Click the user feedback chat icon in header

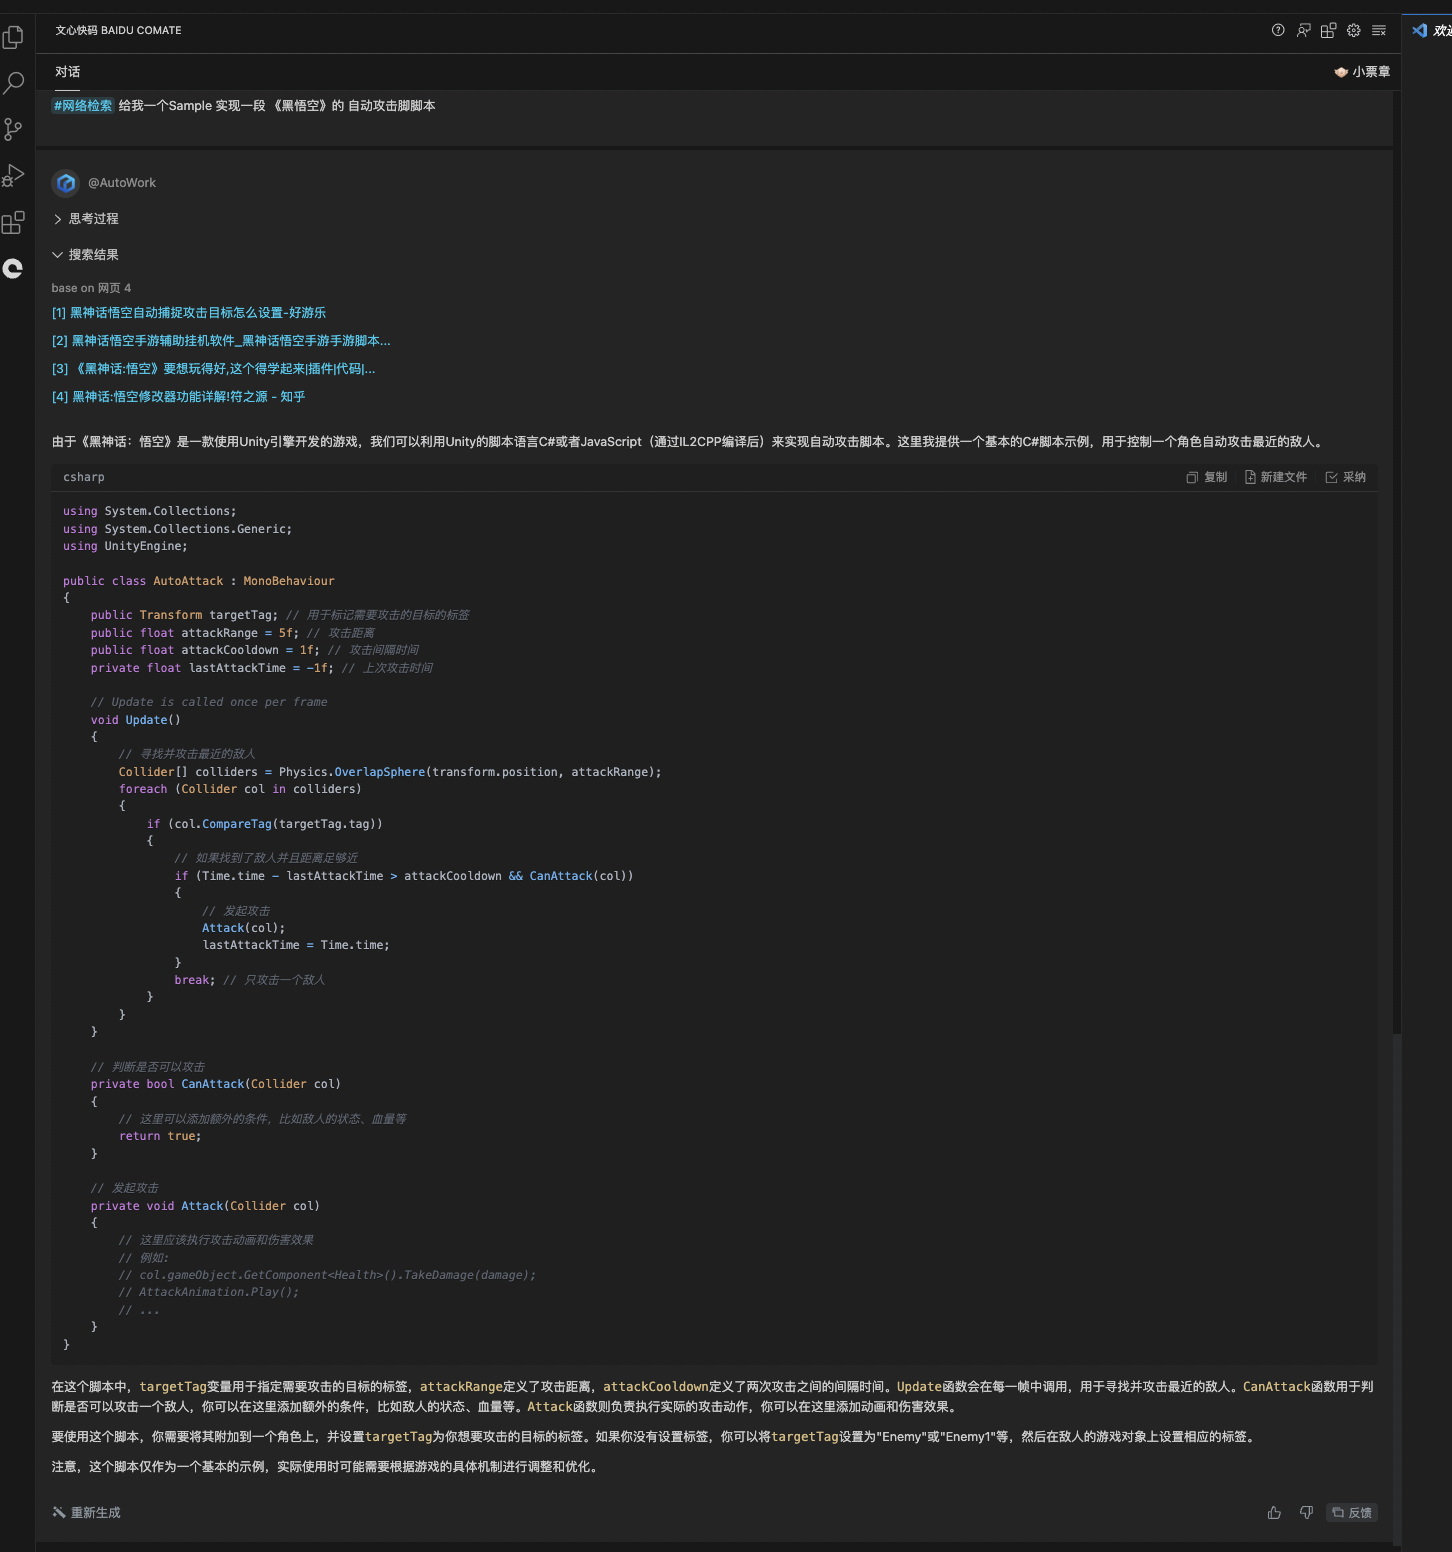point(1303,30)
